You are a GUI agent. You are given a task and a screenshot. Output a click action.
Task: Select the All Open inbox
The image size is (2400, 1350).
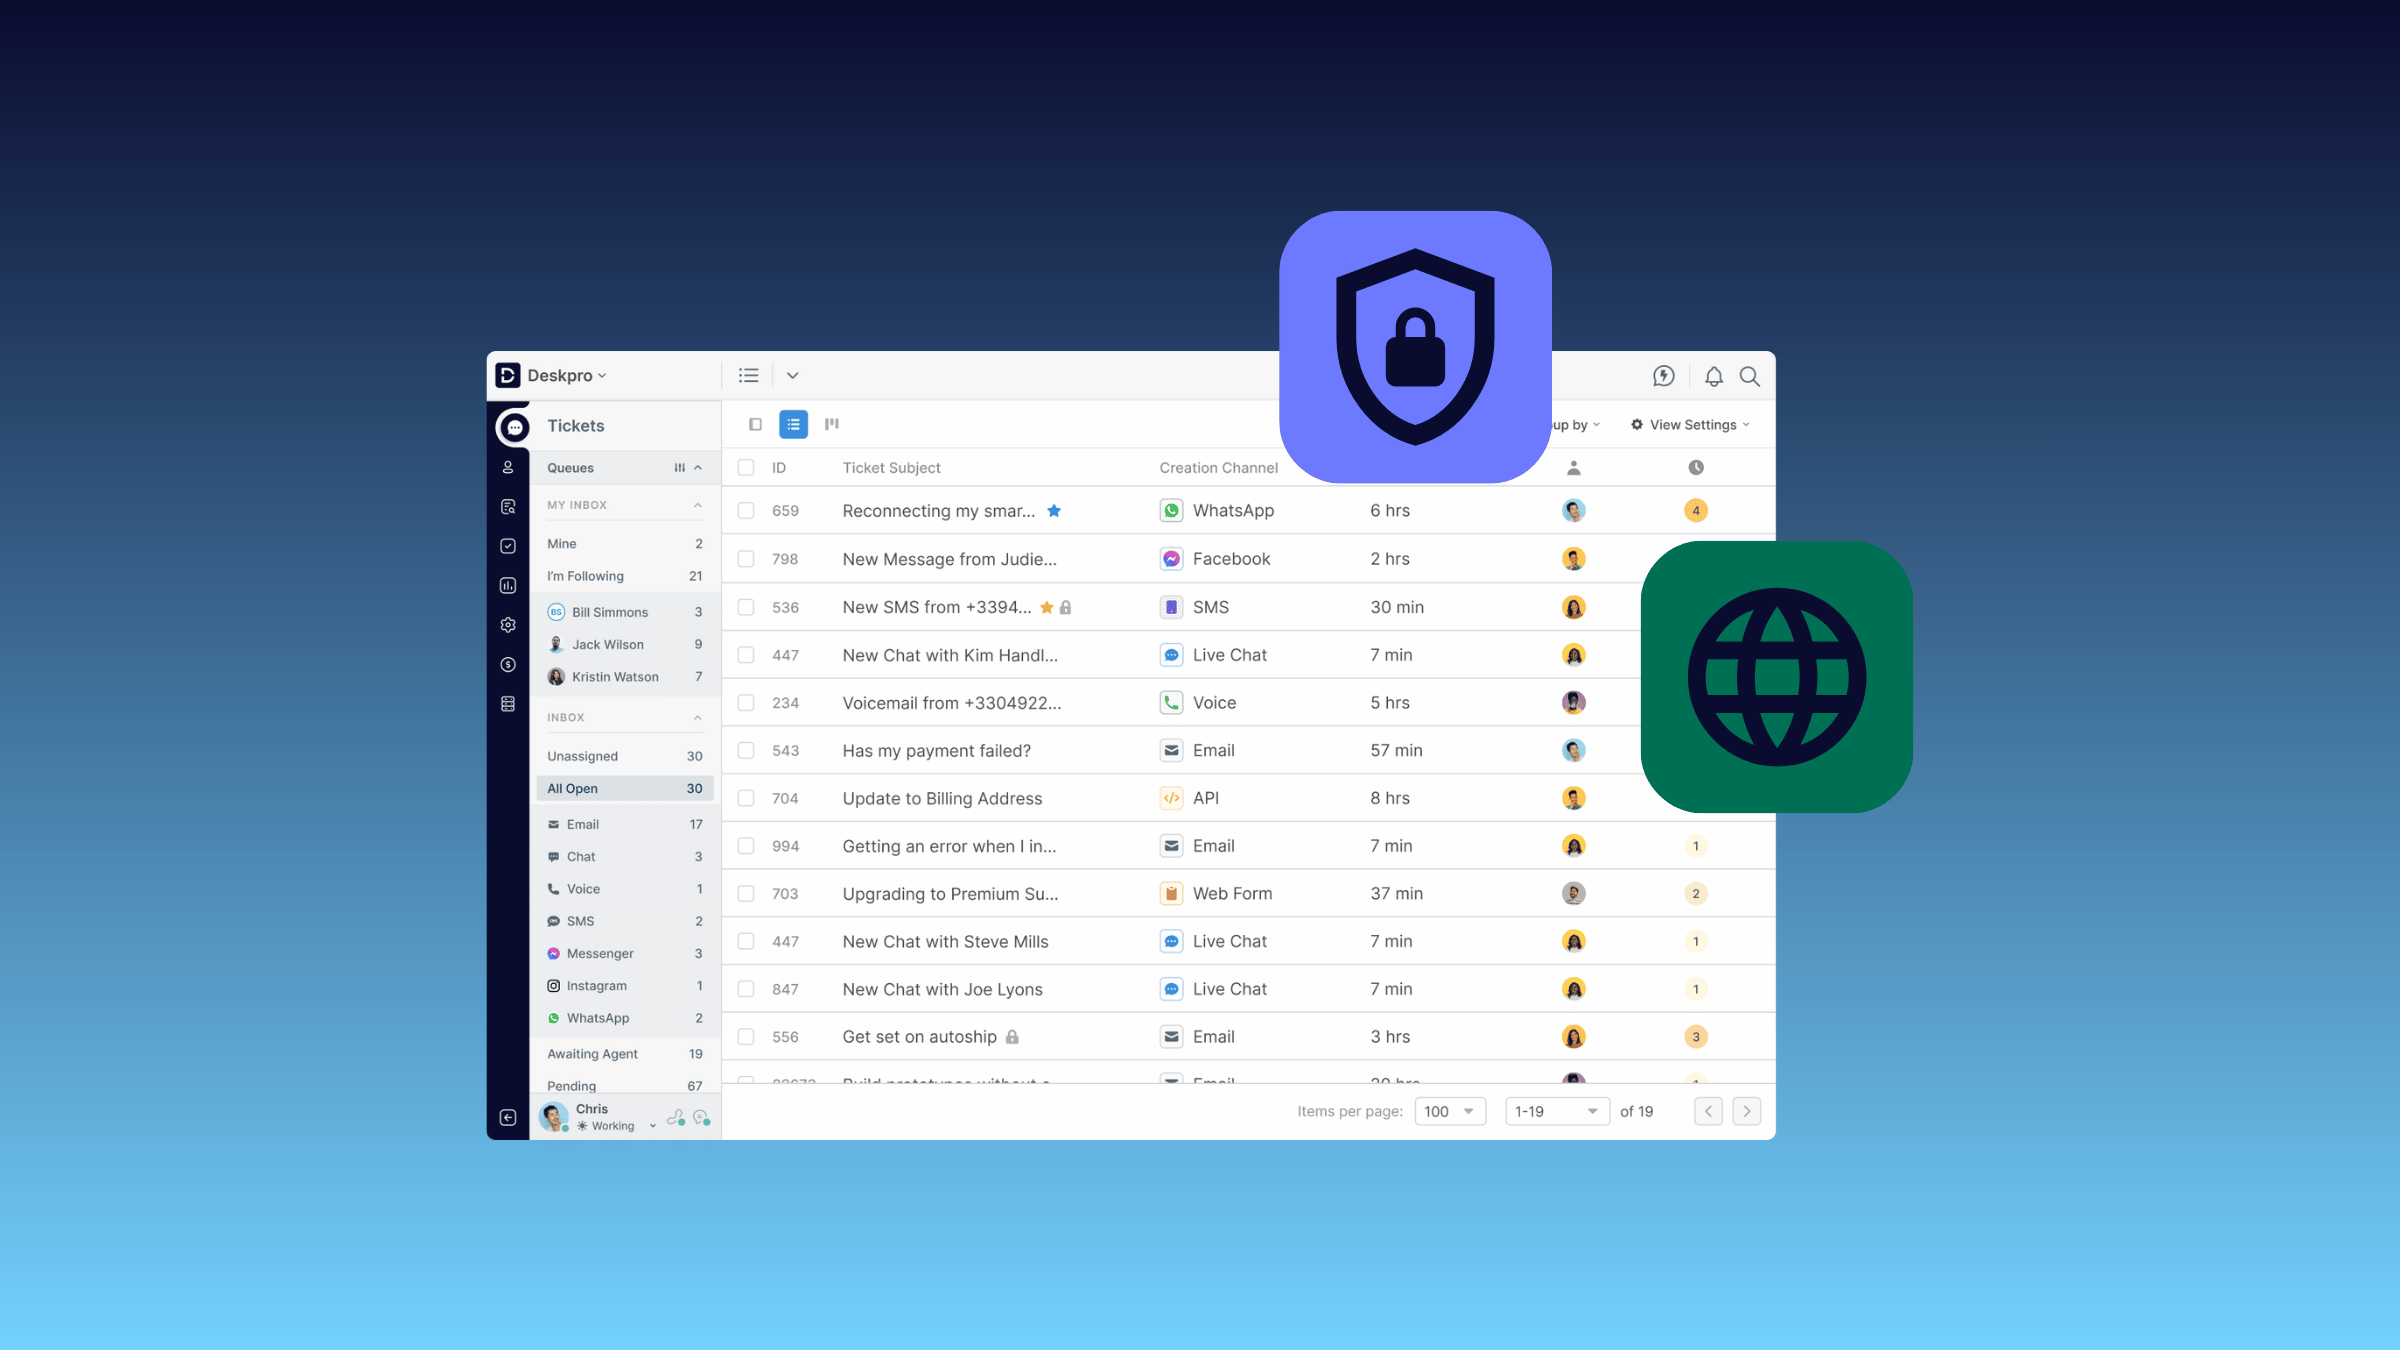tap(625, 789)
